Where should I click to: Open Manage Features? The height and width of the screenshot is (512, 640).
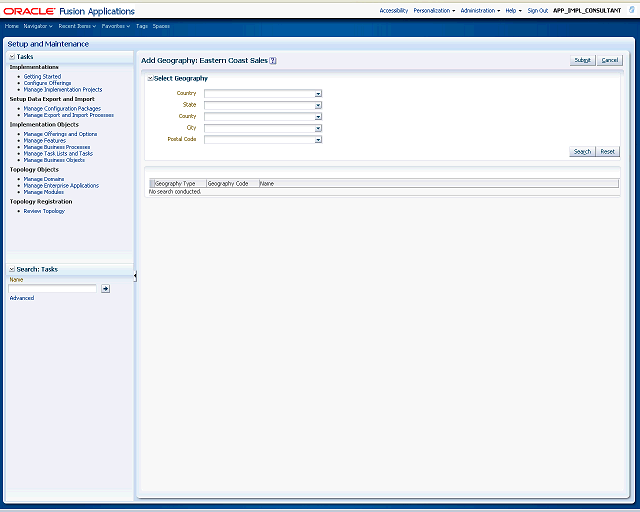[44, 140]
